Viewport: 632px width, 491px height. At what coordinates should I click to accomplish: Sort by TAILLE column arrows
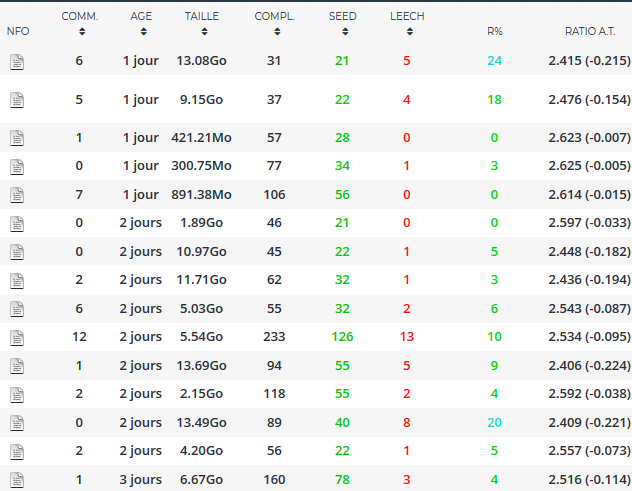204,31
